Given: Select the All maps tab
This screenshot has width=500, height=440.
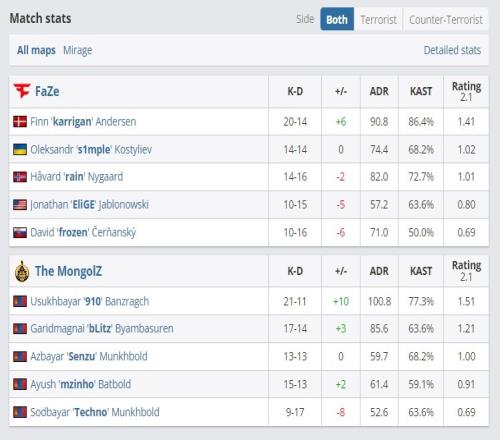Looking at the screenshot, I should (36, 50).
